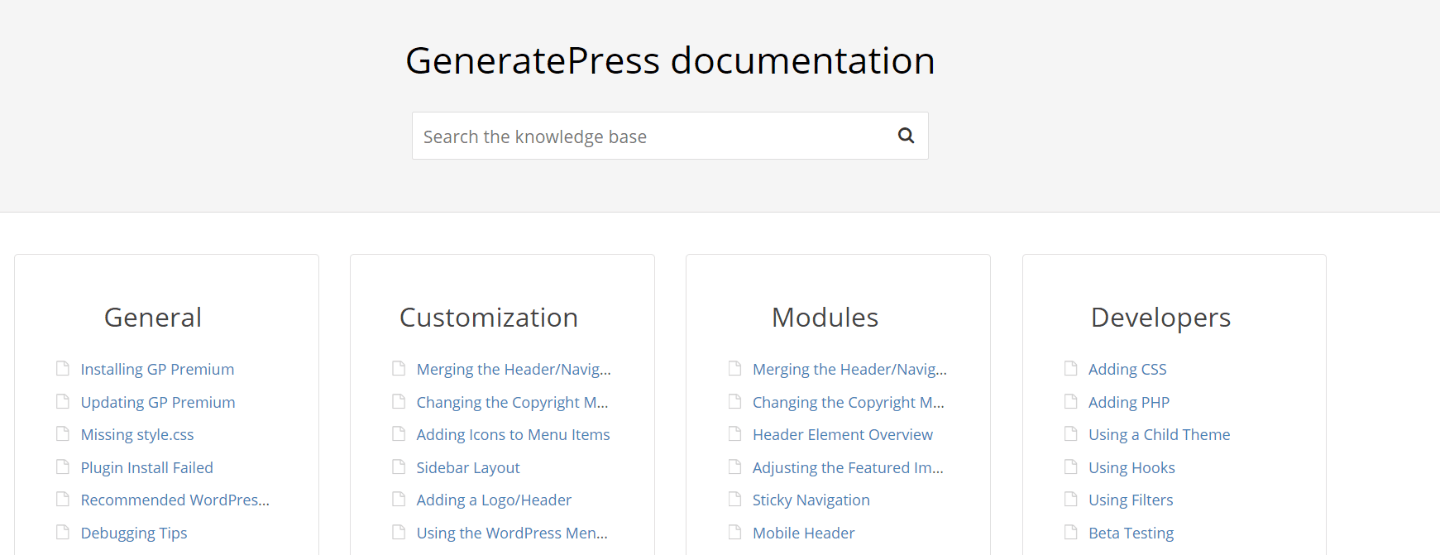Click document icon beside 'Using Hooks'
The width and height of the screenshot is (1440, 555).
coord(1071,466)
